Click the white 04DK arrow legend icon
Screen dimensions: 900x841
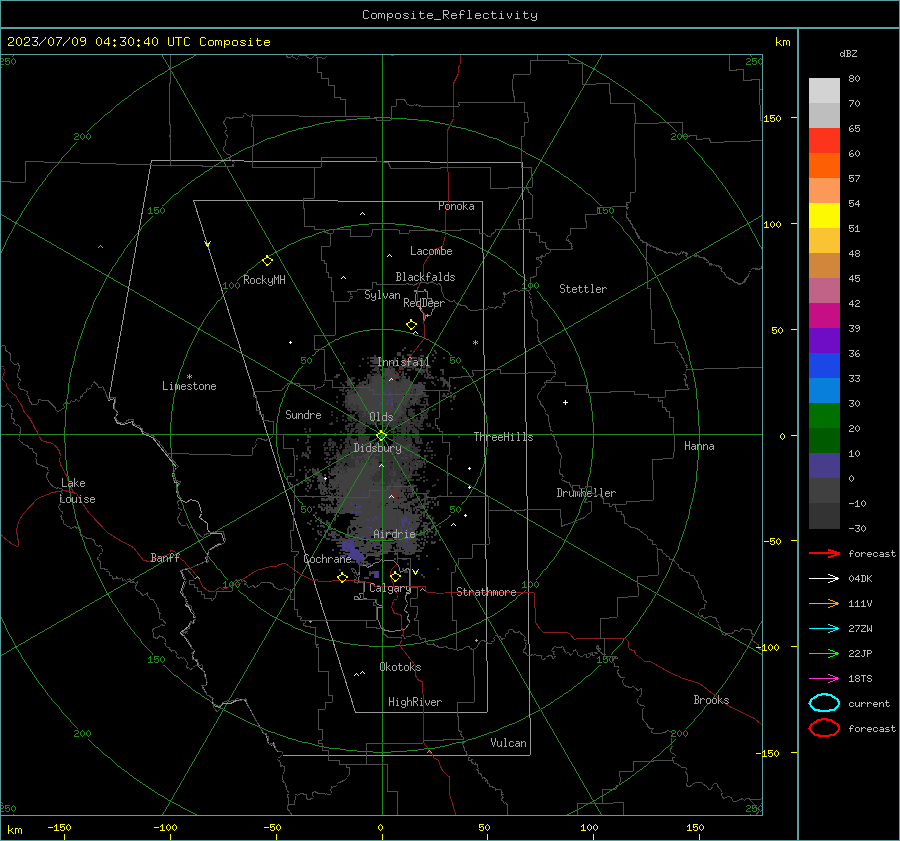pyautogui.click(x=824, y=579)
